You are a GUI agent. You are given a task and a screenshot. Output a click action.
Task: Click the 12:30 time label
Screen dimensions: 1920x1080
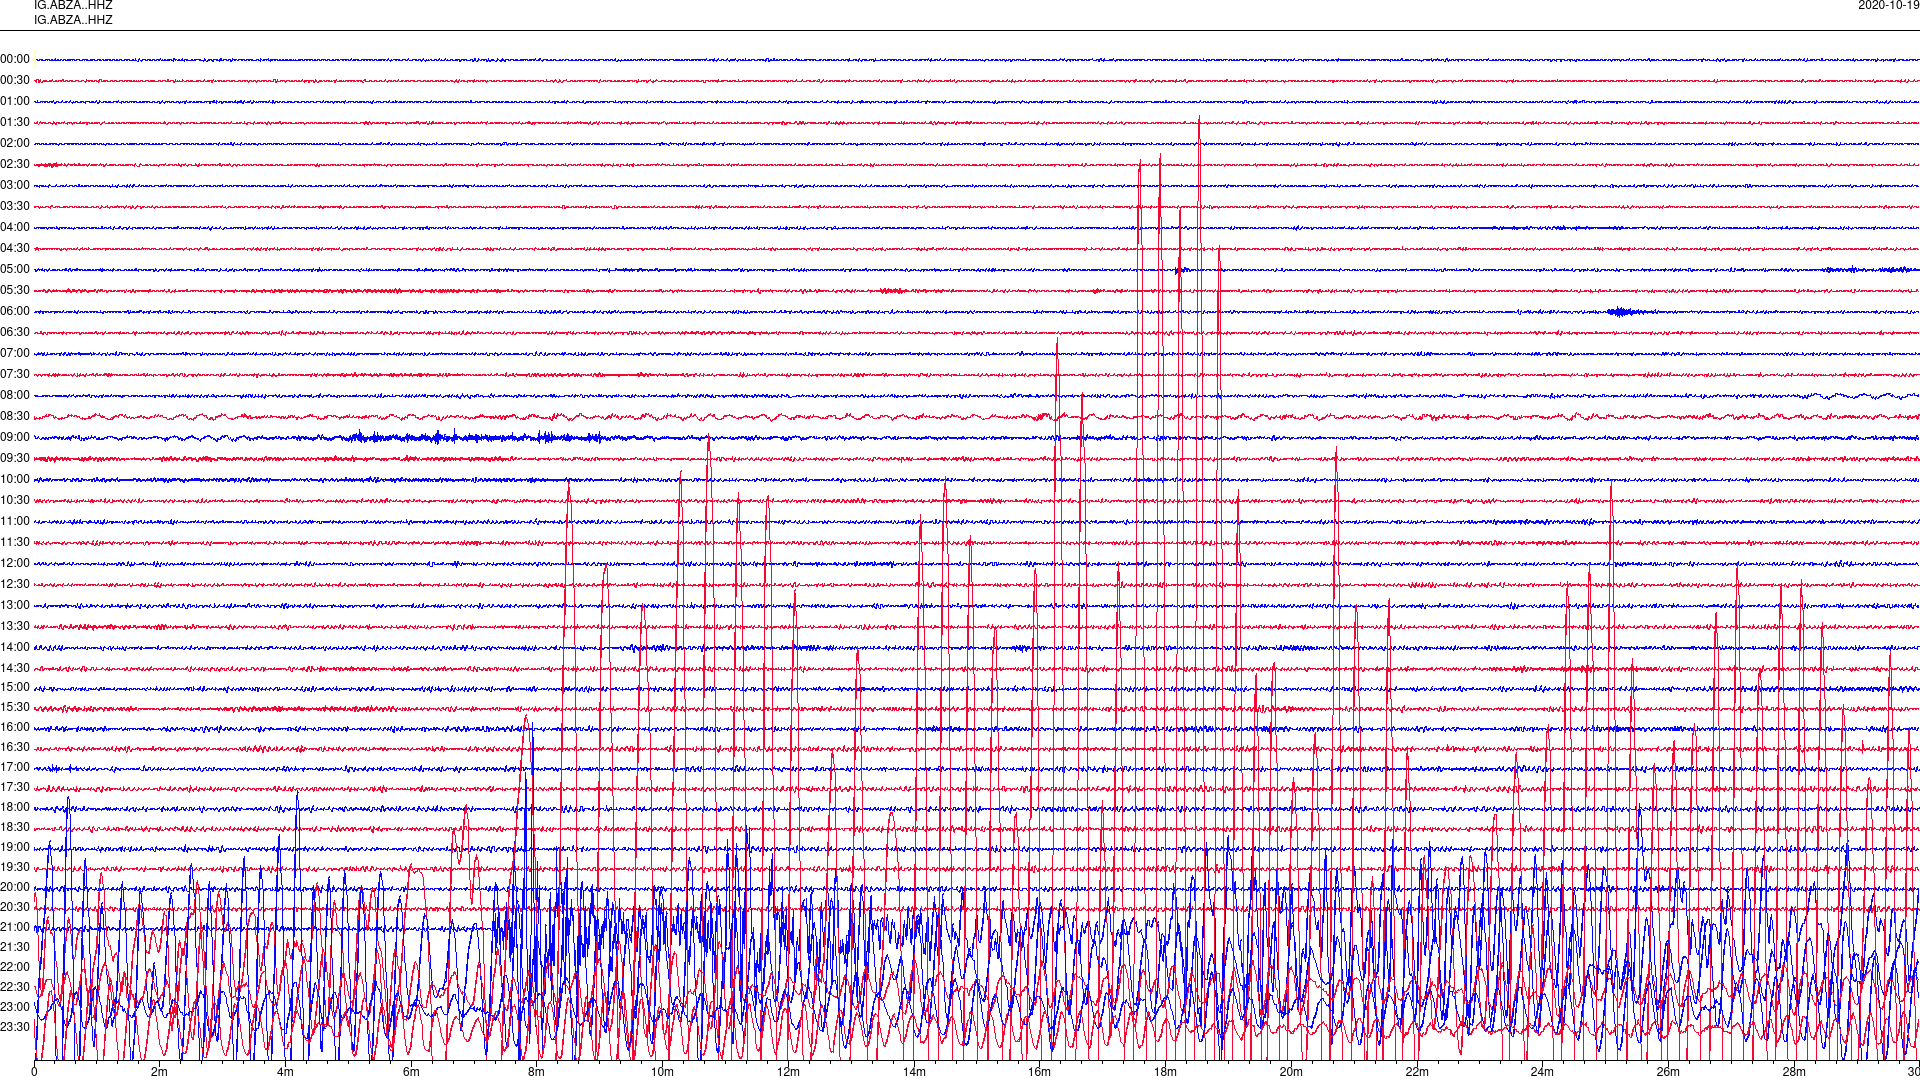(15, 585)
